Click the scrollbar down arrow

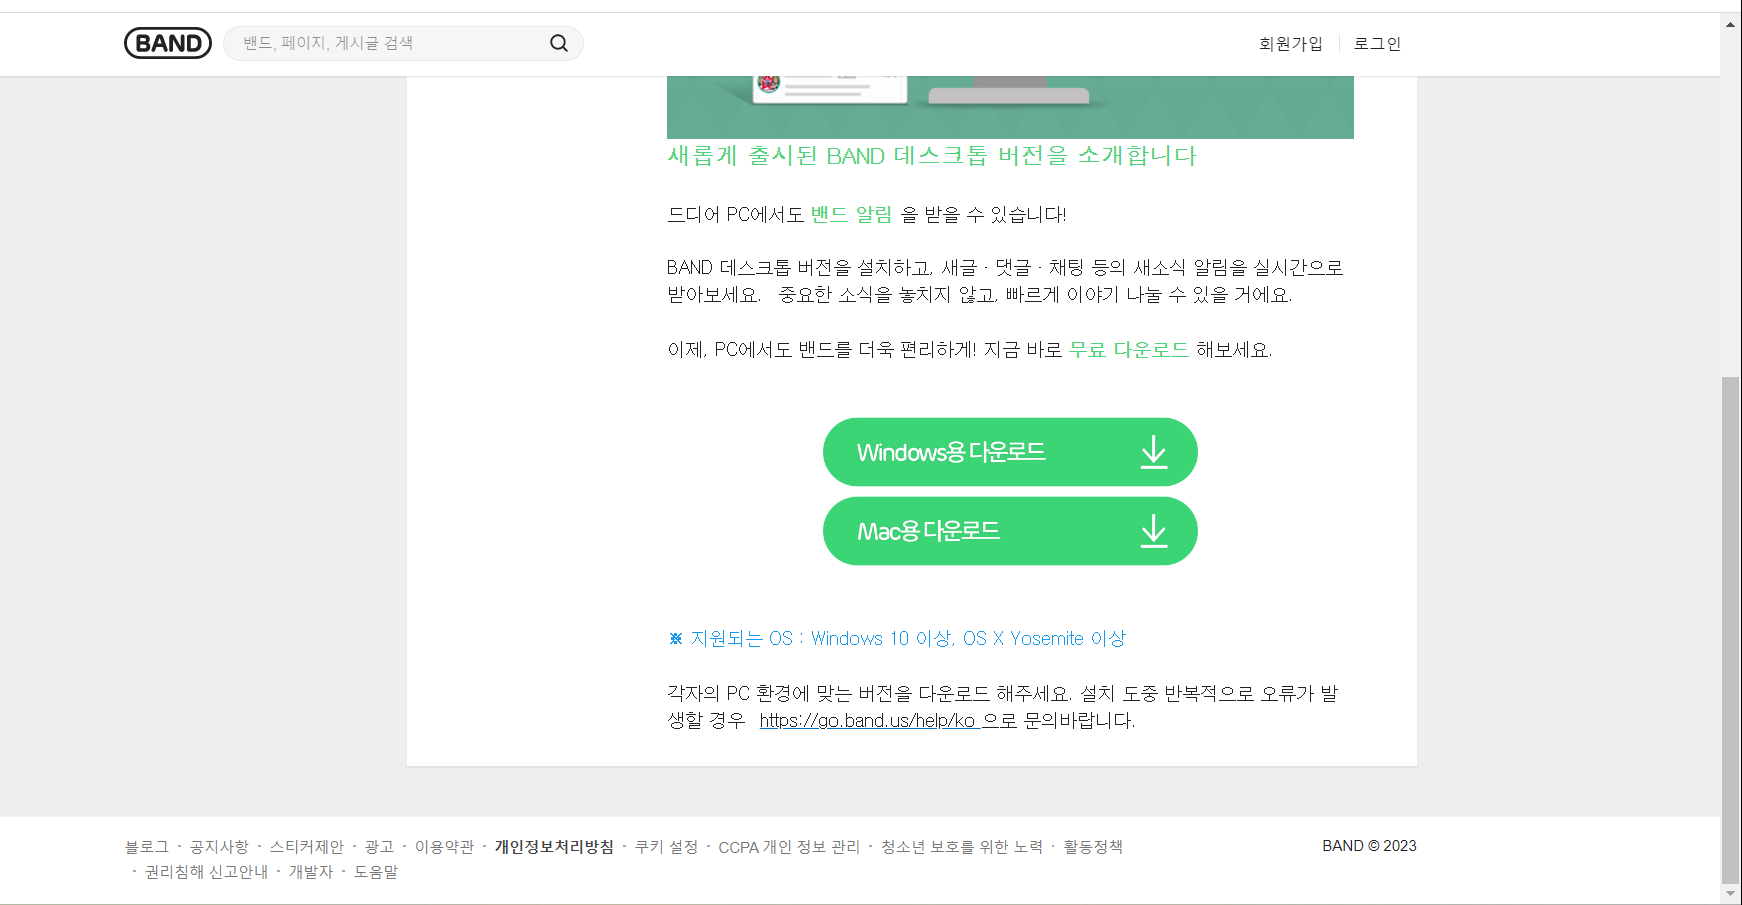click(x=1730, y=895)
